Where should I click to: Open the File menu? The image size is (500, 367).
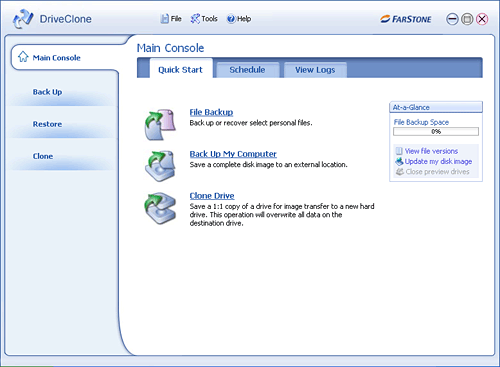tap(171, 19)
